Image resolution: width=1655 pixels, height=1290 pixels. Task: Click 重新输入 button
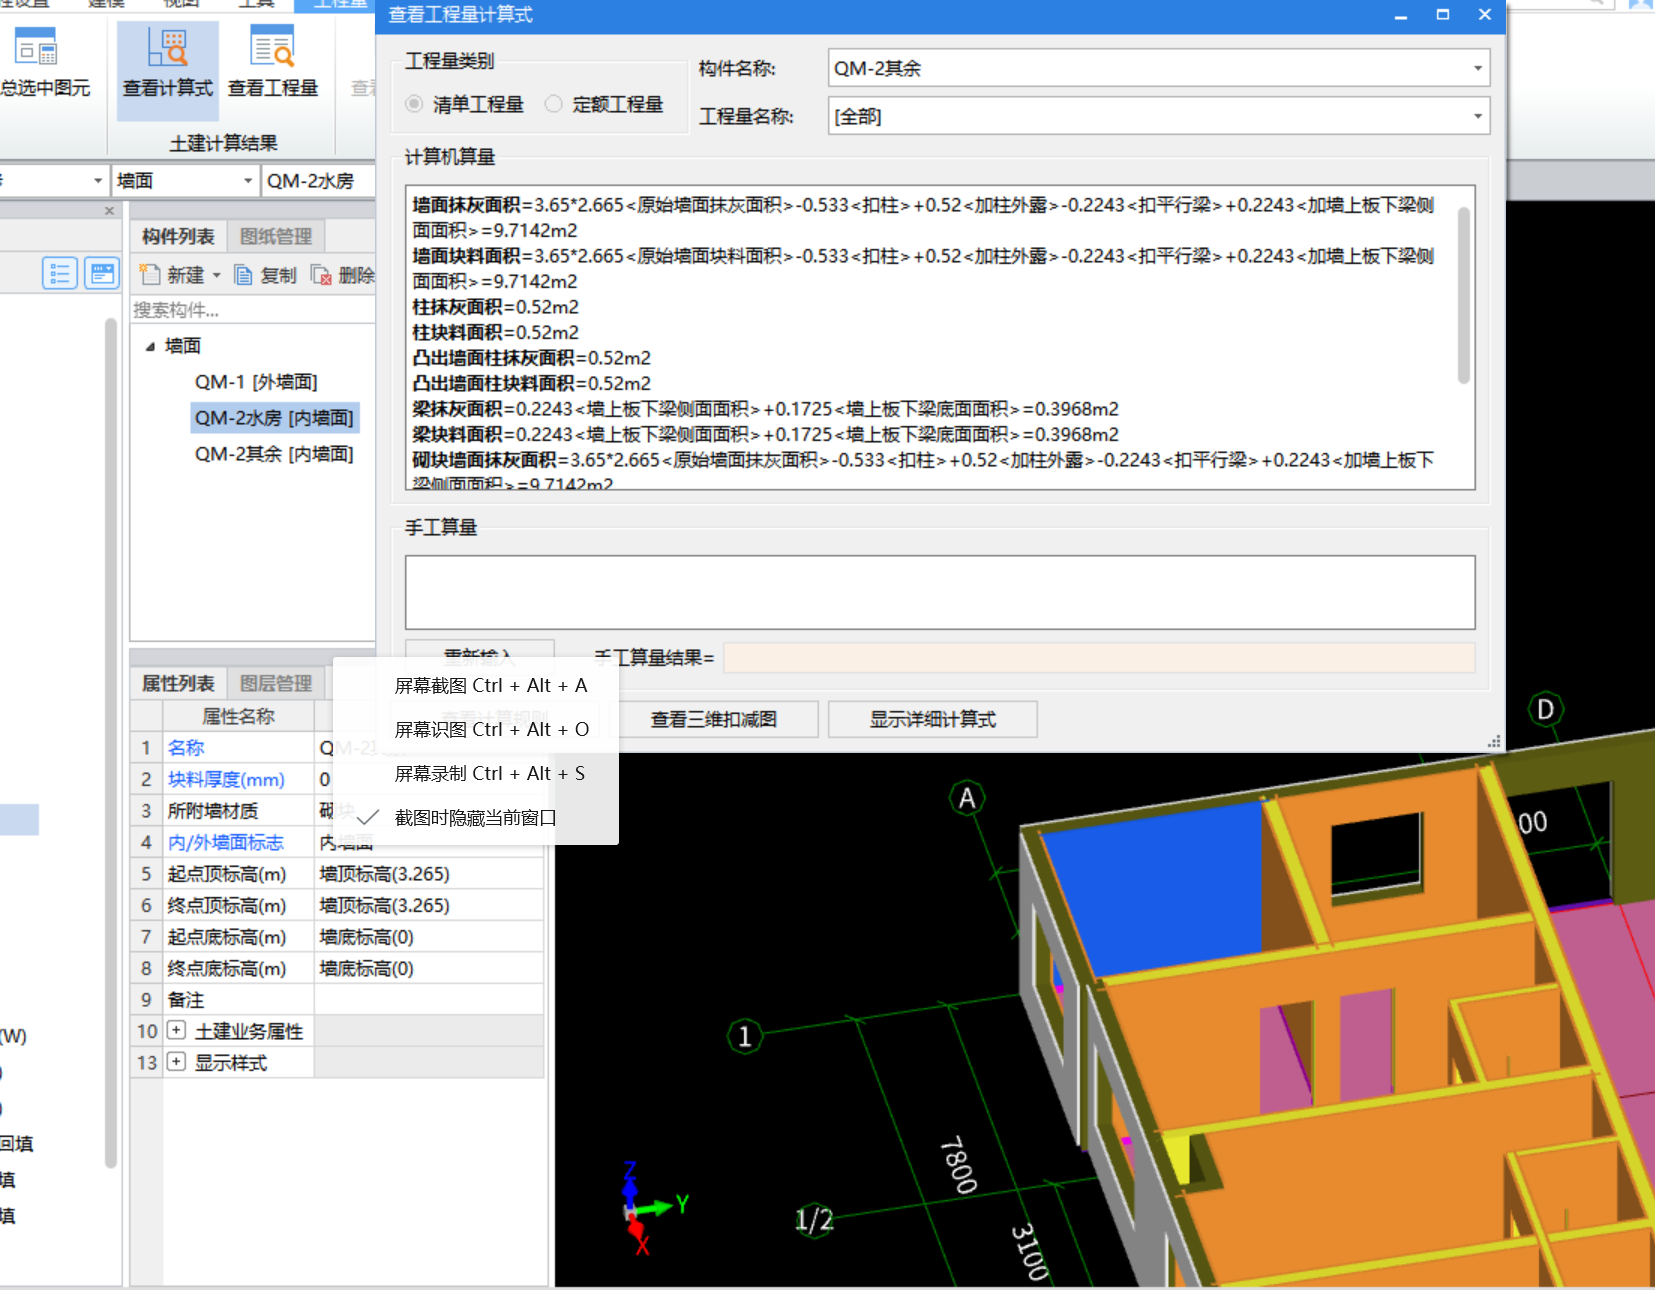tap(480, 656)
